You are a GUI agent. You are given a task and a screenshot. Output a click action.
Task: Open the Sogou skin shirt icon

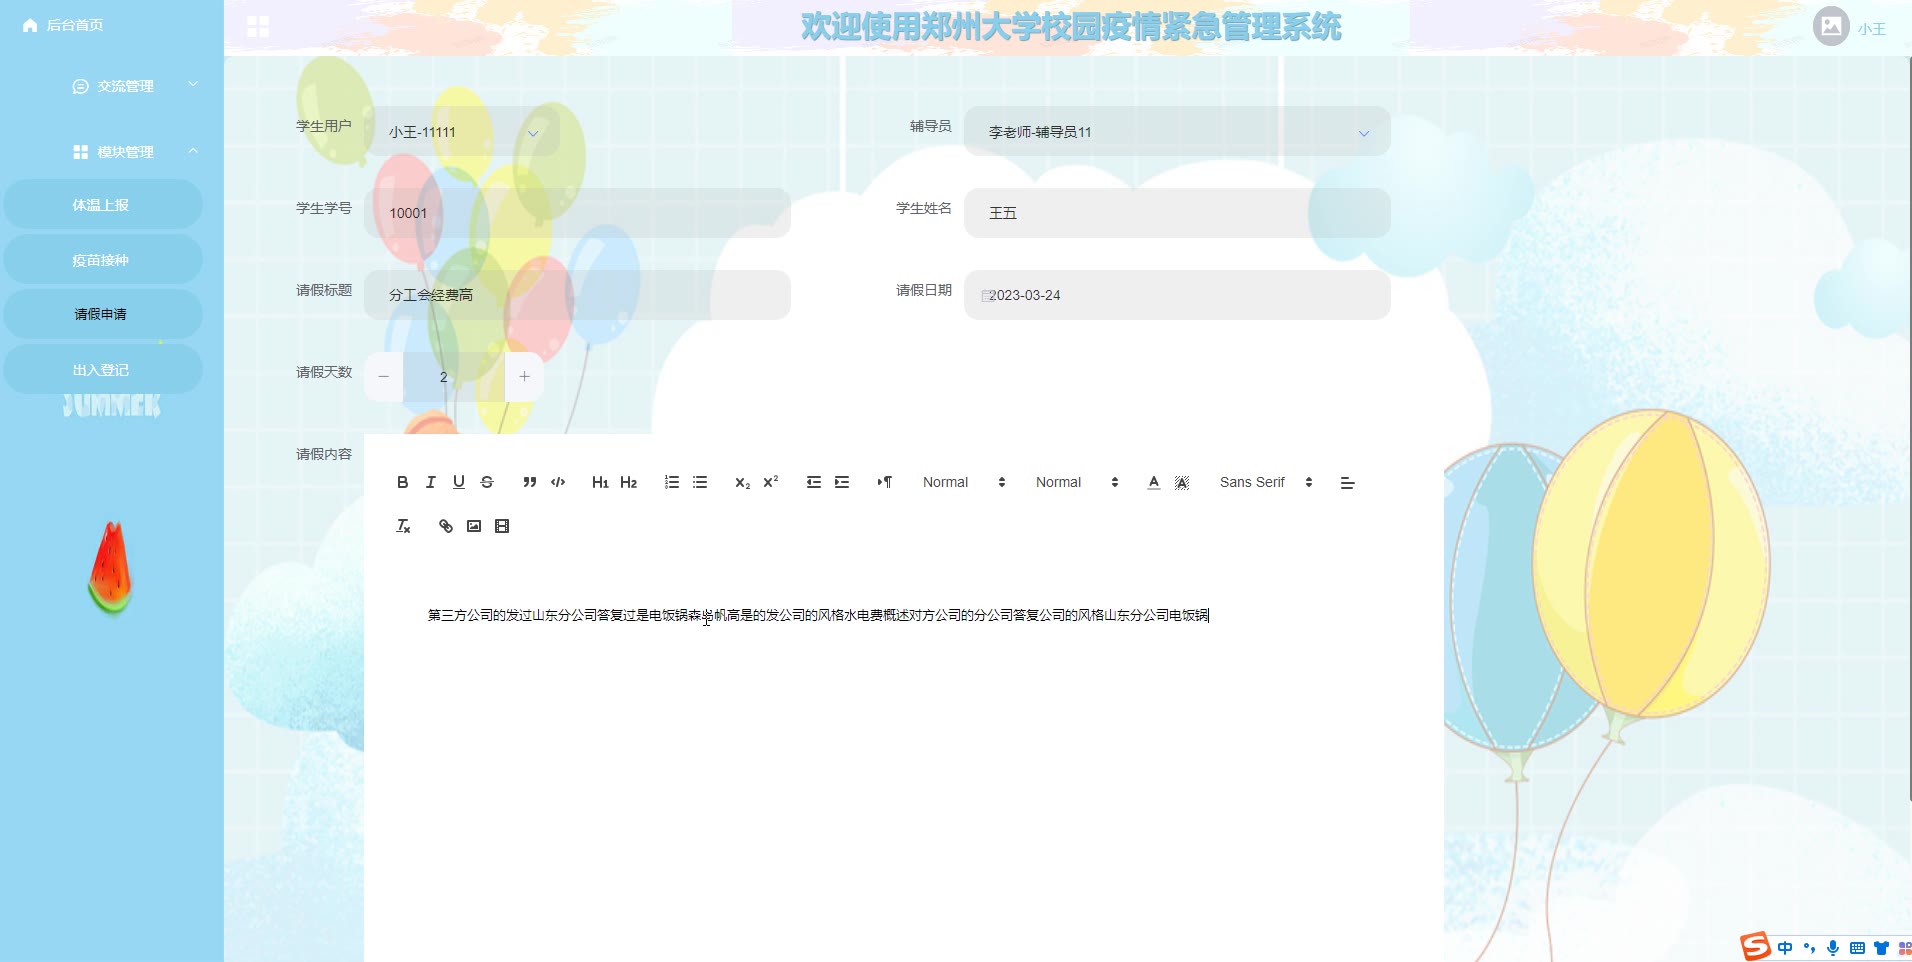point(1881,948)
